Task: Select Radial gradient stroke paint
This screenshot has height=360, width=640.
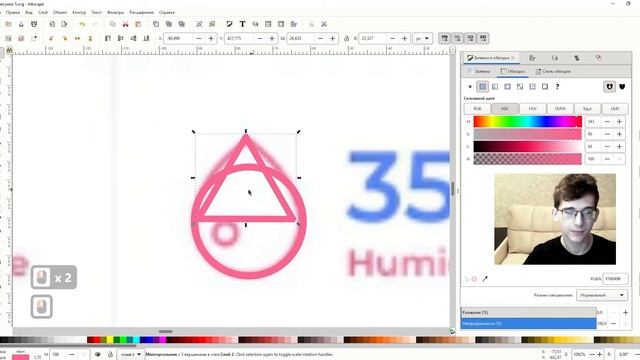Action: click(507, 87)
